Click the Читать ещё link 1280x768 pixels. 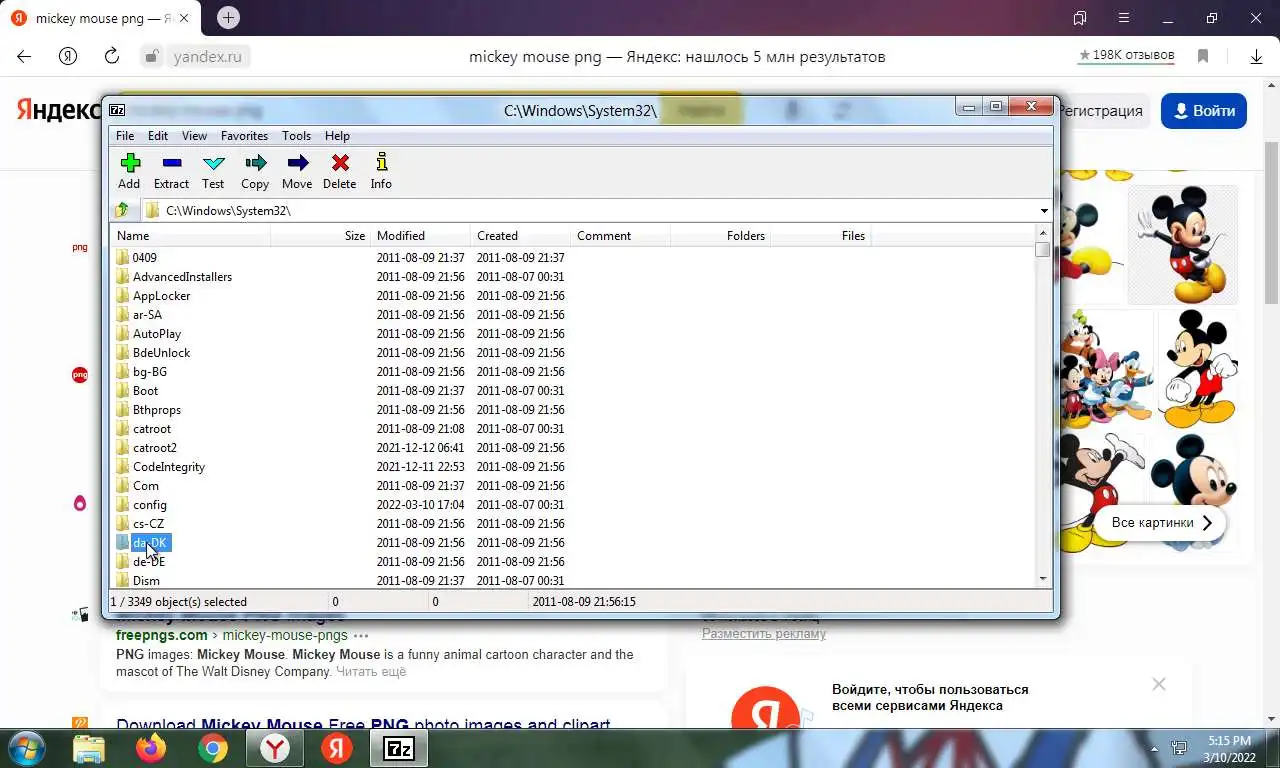click(x=371, y=672)
